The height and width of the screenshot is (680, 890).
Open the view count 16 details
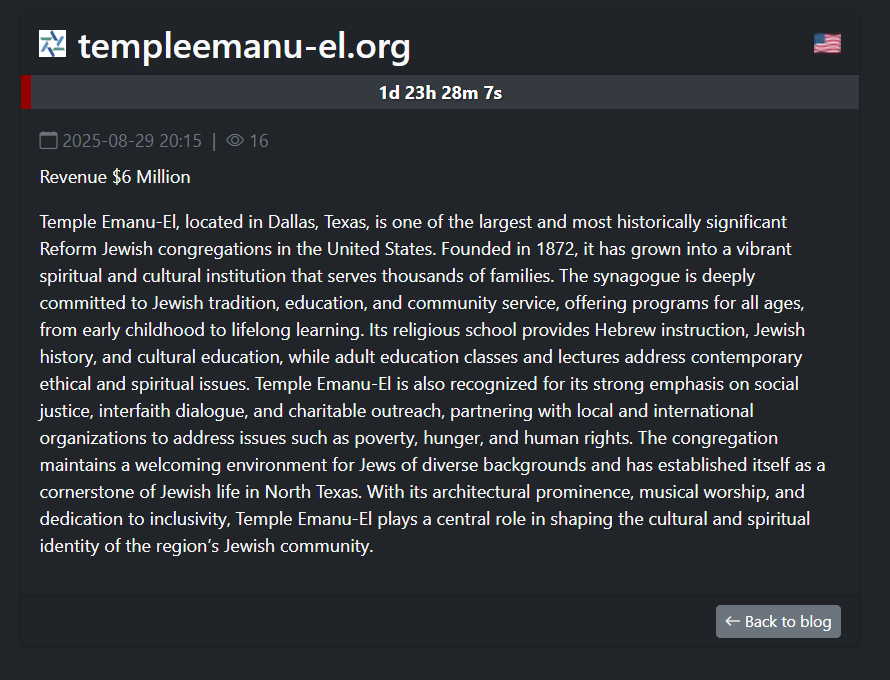tap(258, 140)
